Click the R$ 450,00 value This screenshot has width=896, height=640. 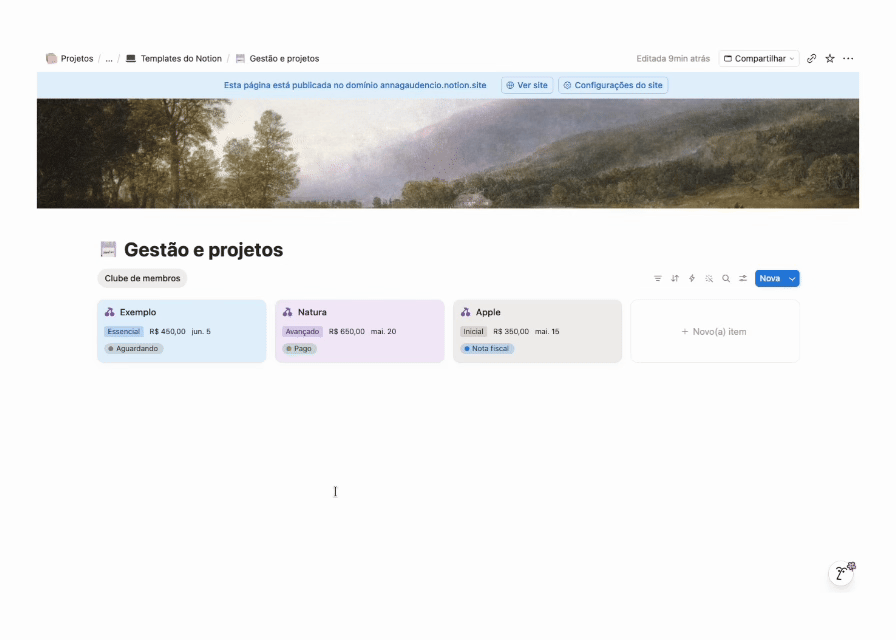pos(167,331)
